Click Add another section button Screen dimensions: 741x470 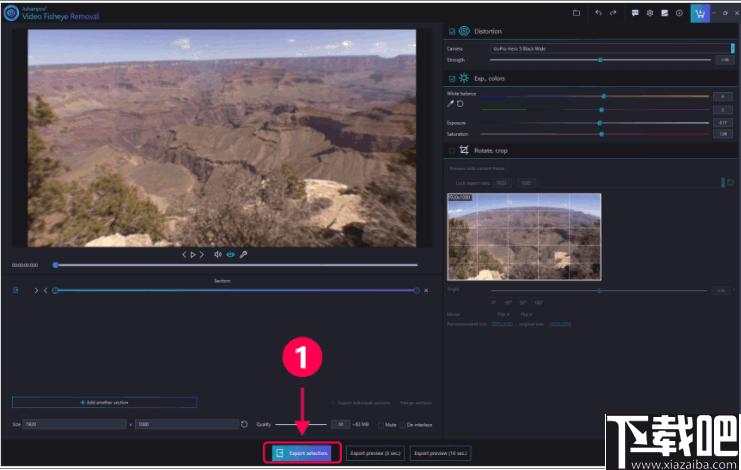point(104,403)
